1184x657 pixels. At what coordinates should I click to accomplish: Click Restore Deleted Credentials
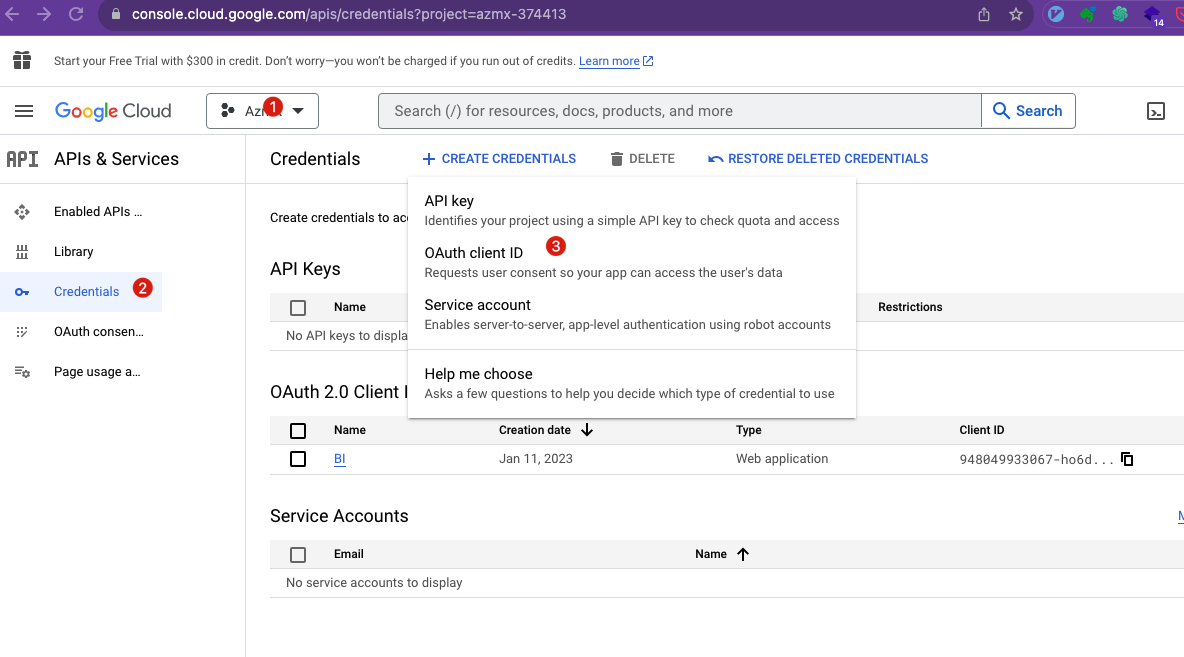point(818,159)
